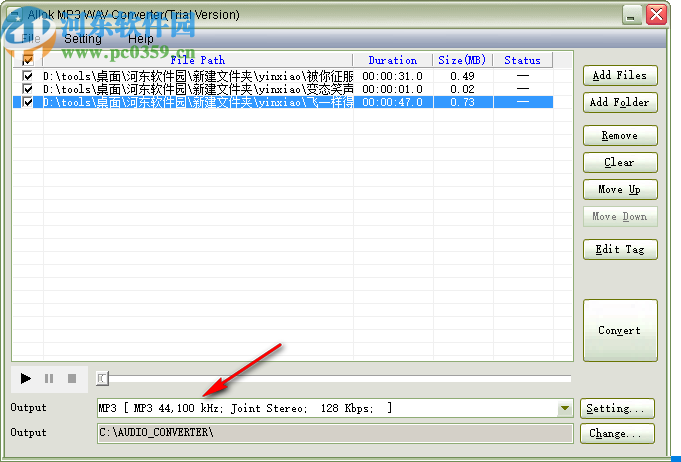
Task: Uncheck the 00:00:47.0 file row checkbox
Action: point(28,102)
